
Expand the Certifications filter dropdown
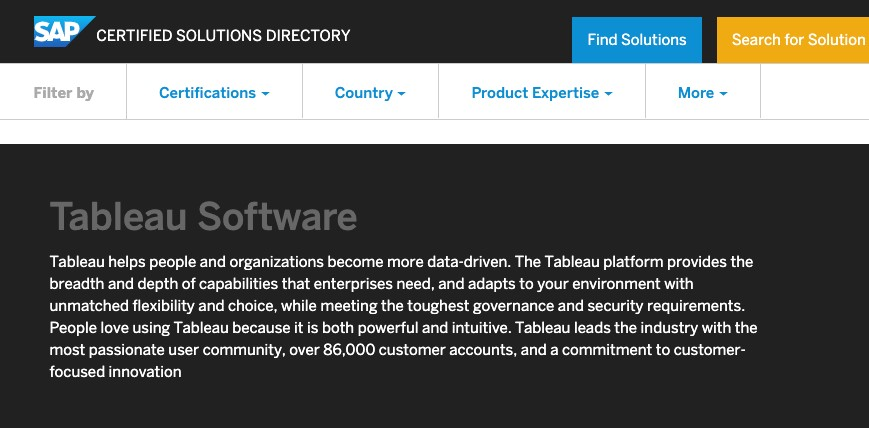pyautogui.click(x=214, y=93)
